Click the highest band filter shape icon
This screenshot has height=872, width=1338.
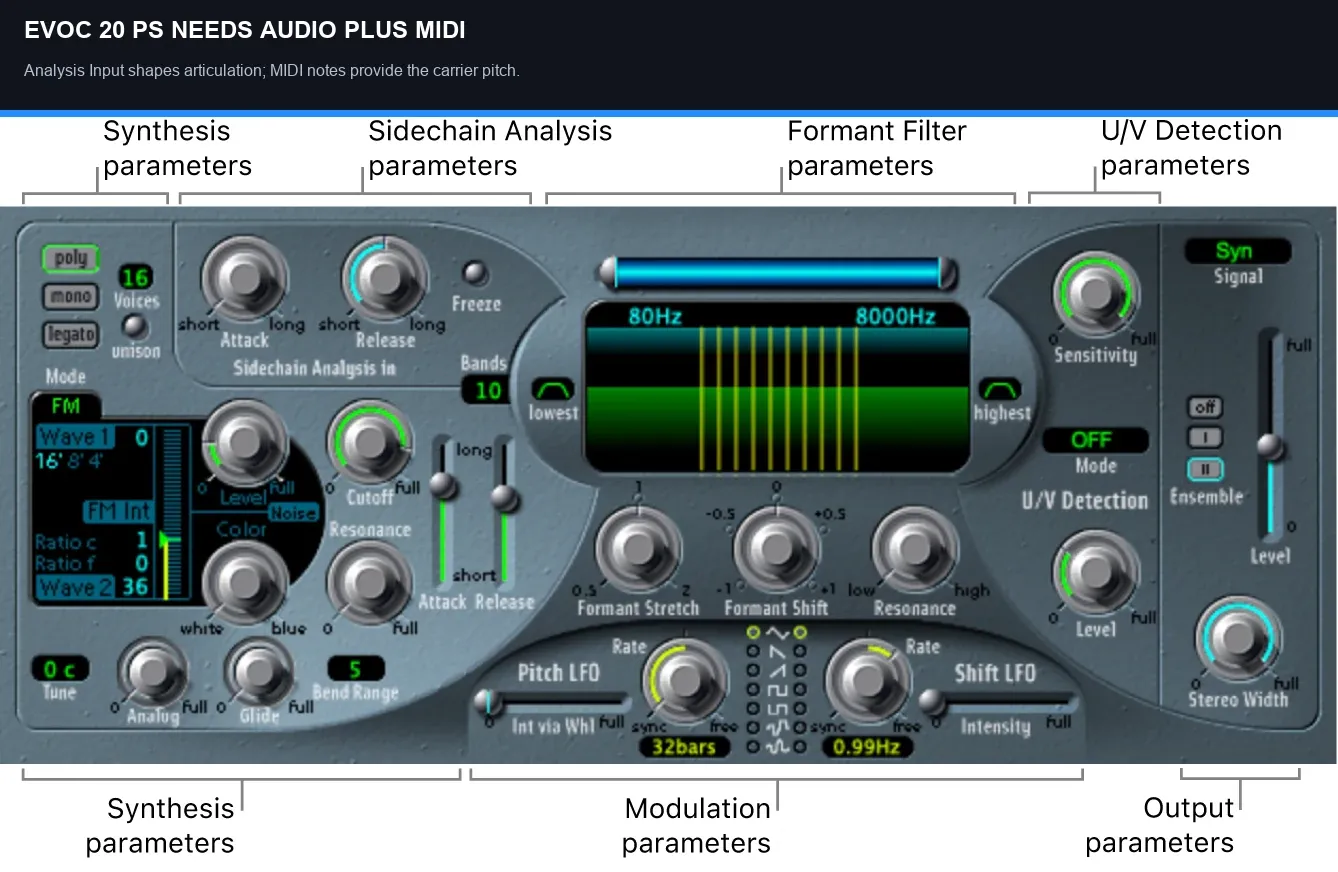1000,389
